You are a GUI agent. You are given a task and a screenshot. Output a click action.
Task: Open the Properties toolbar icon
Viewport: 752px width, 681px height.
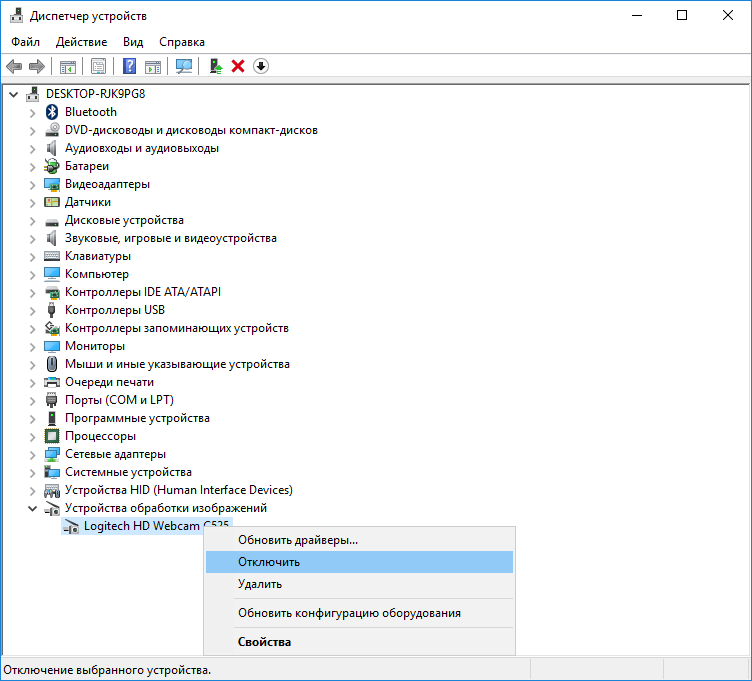(x=98, y=66)
